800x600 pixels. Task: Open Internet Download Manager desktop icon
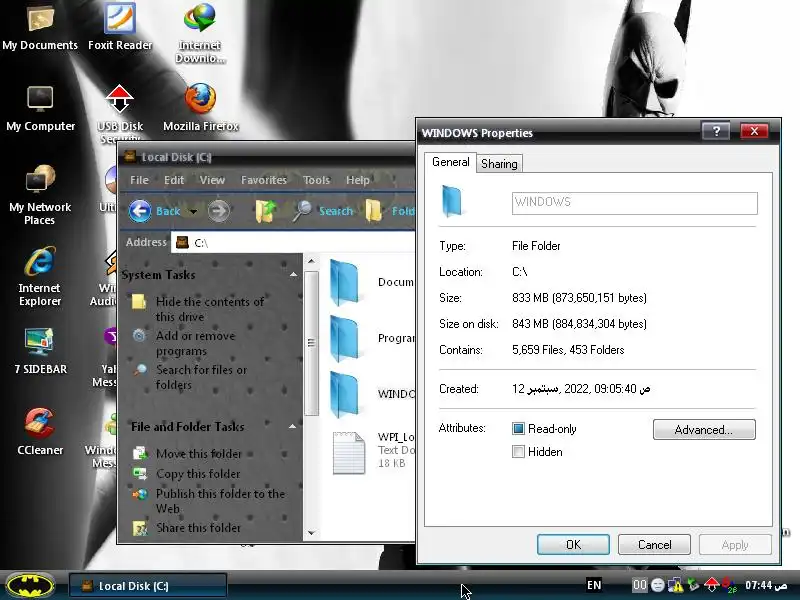point(200,33)
